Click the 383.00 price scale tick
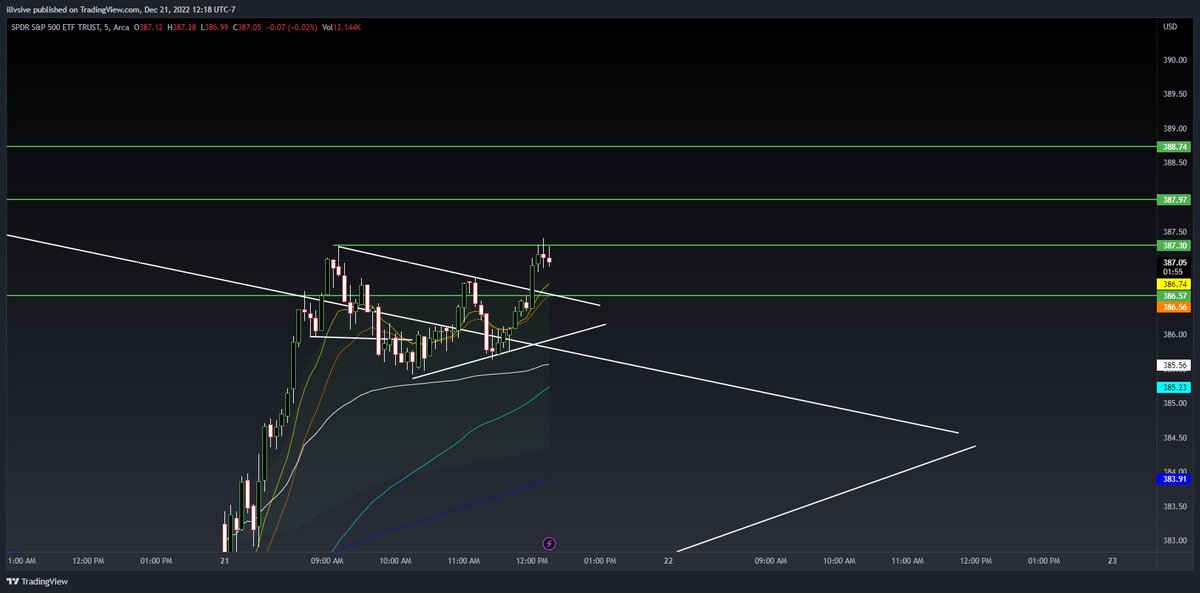This screenshot has height=593, width=1200. coord(1174,541)
